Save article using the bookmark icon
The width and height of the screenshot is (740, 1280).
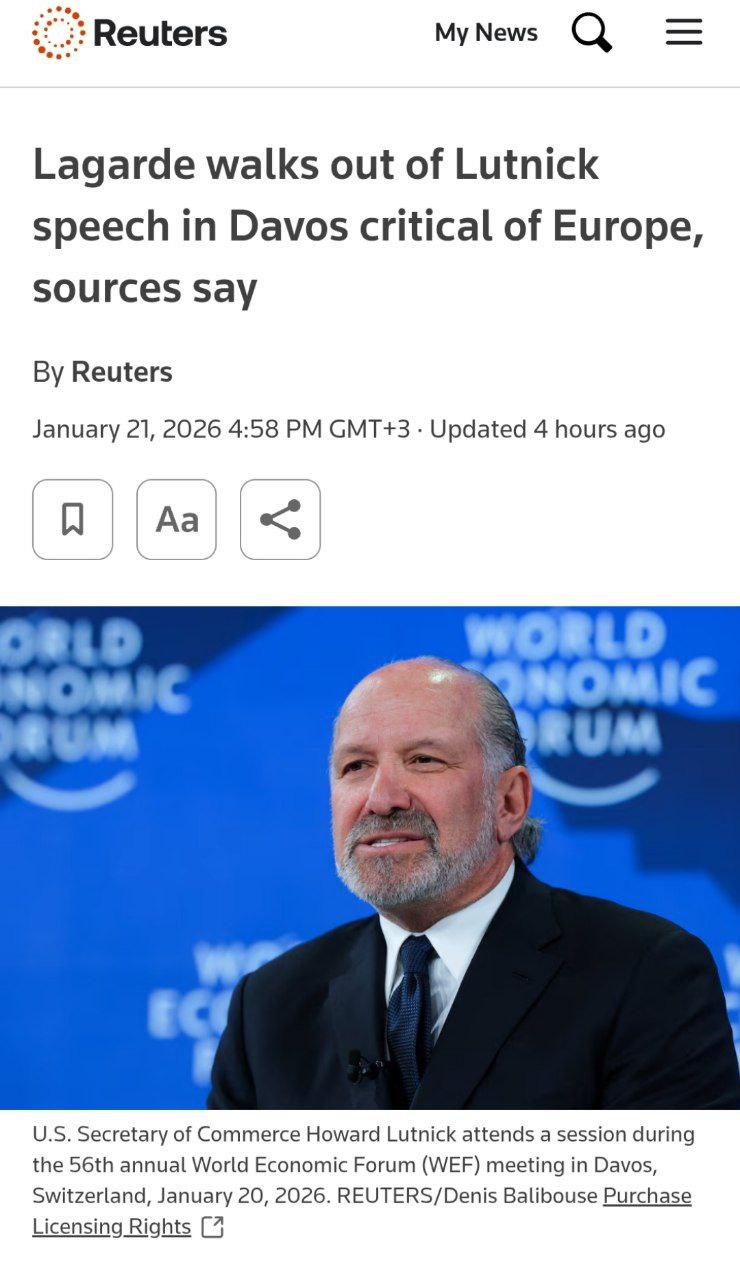tap(73, 519)
